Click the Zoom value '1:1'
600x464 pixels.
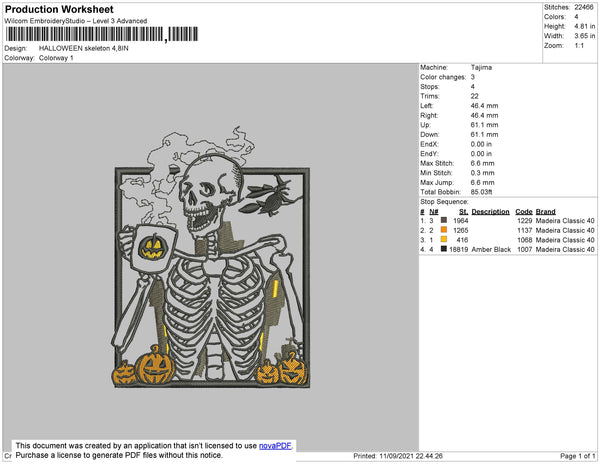[579, 46]
